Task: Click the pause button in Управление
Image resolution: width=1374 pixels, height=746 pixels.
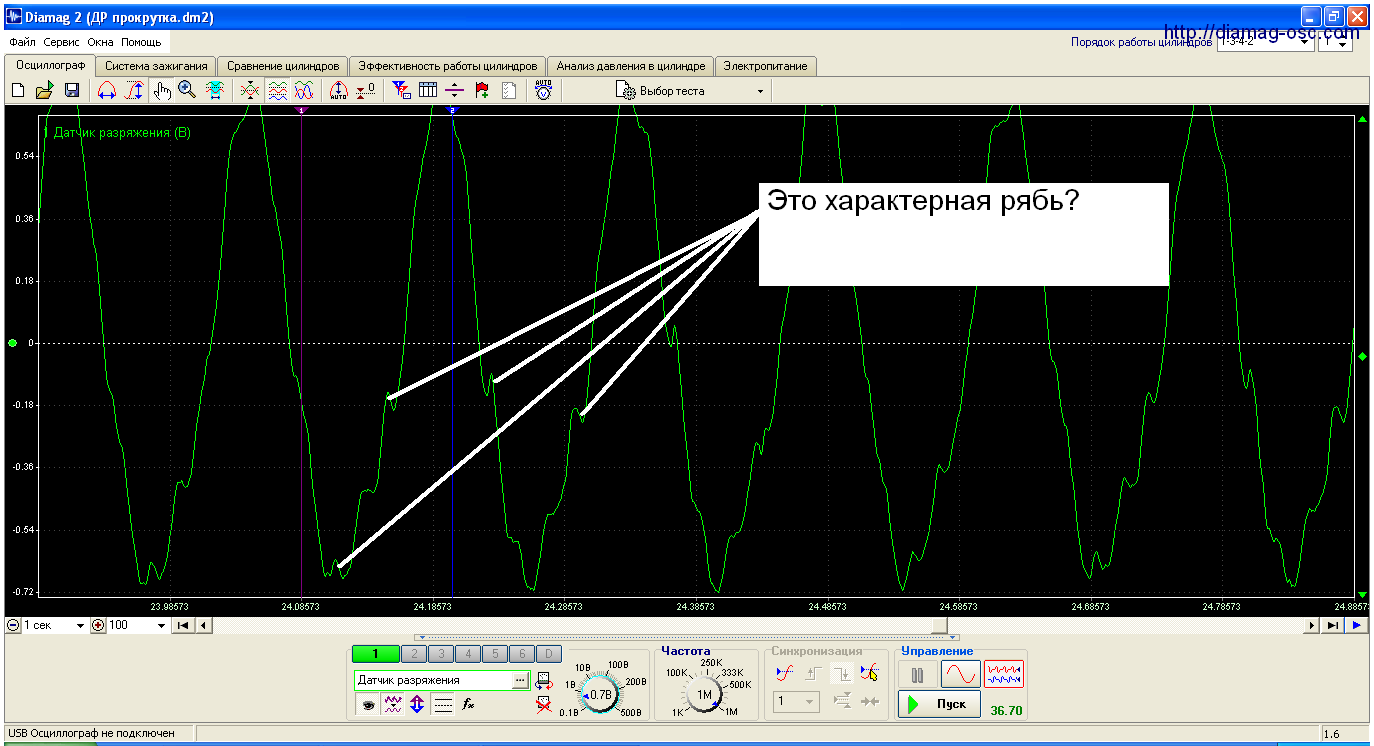Action: point(917,675)
